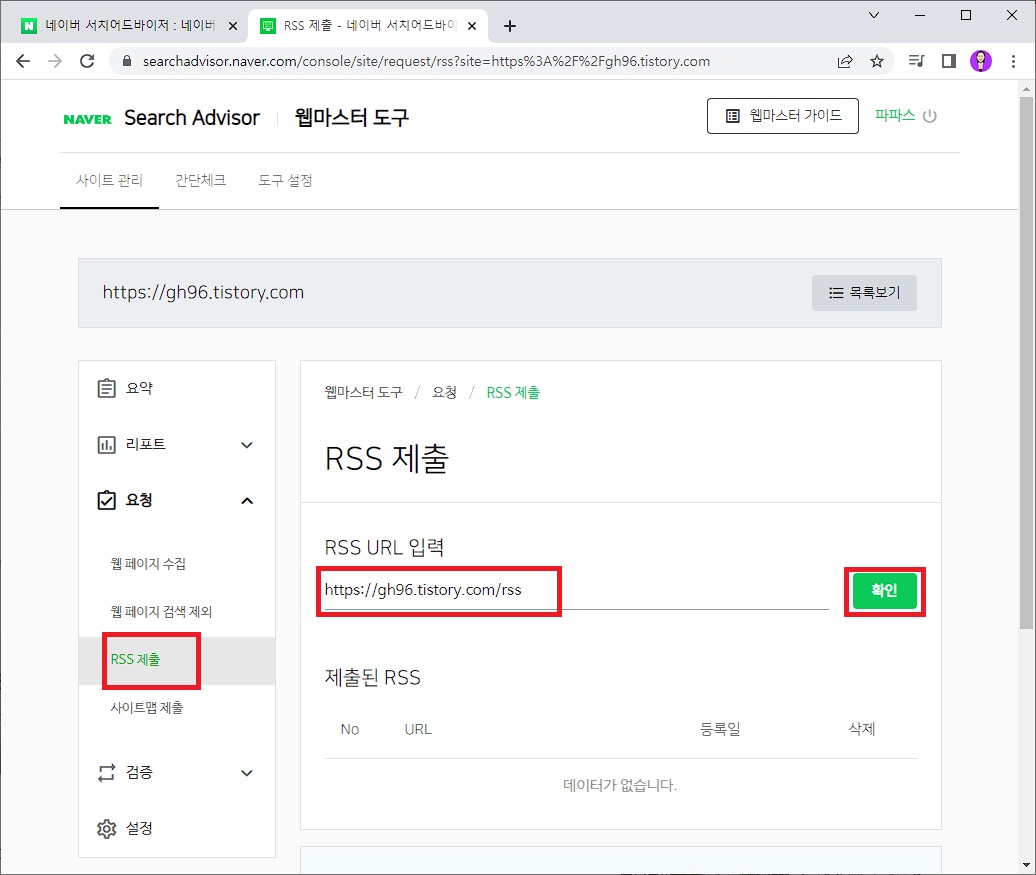Click the 등록일 column header
This screenshot has height=875, width=1036.
pos(720,729)
